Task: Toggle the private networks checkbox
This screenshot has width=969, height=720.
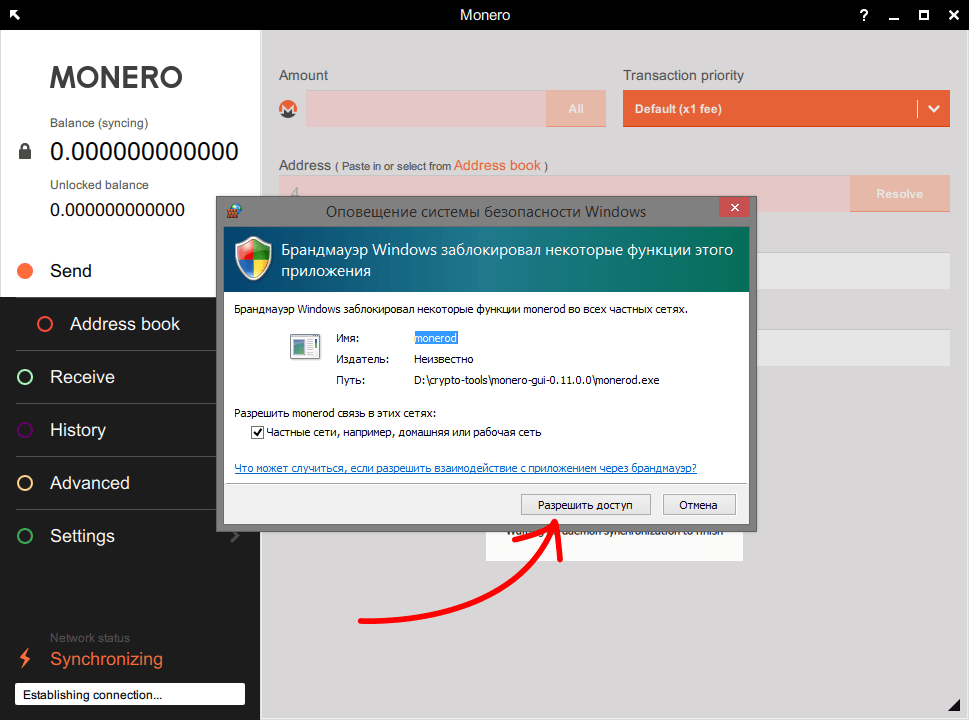Action: pyautogui.click(x=257, y=433)
